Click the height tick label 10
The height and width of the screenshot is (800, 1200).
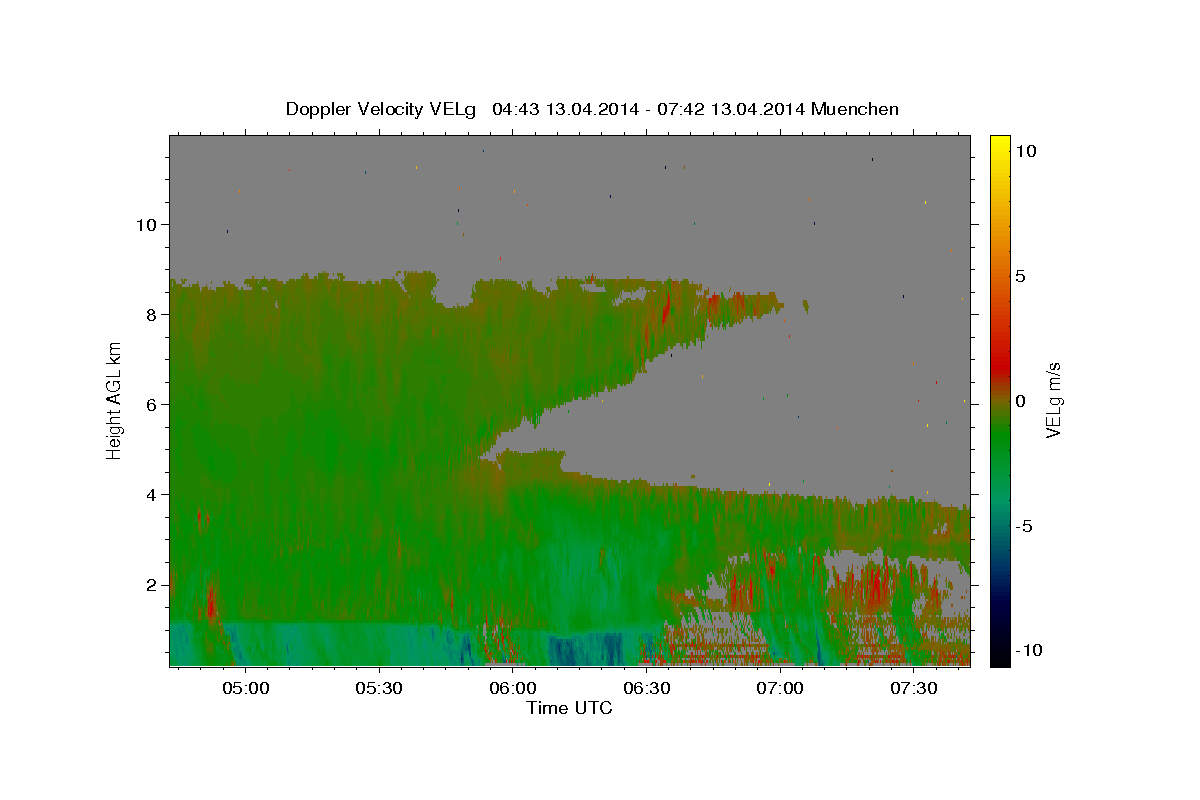[x=145, y=224]
